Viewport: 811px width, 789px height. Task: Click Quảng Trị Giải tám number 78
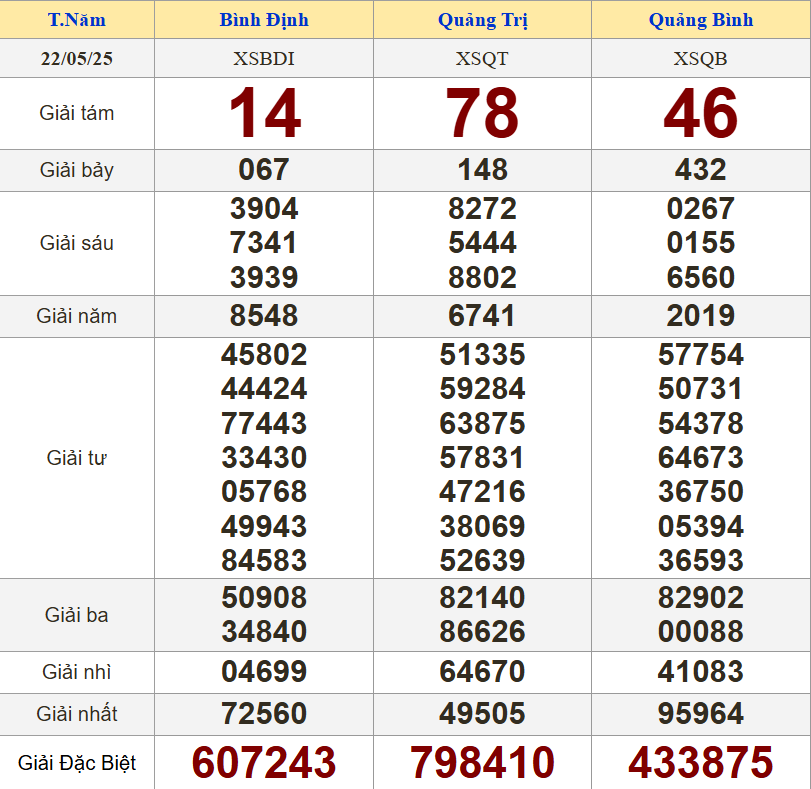coord(482,113)
